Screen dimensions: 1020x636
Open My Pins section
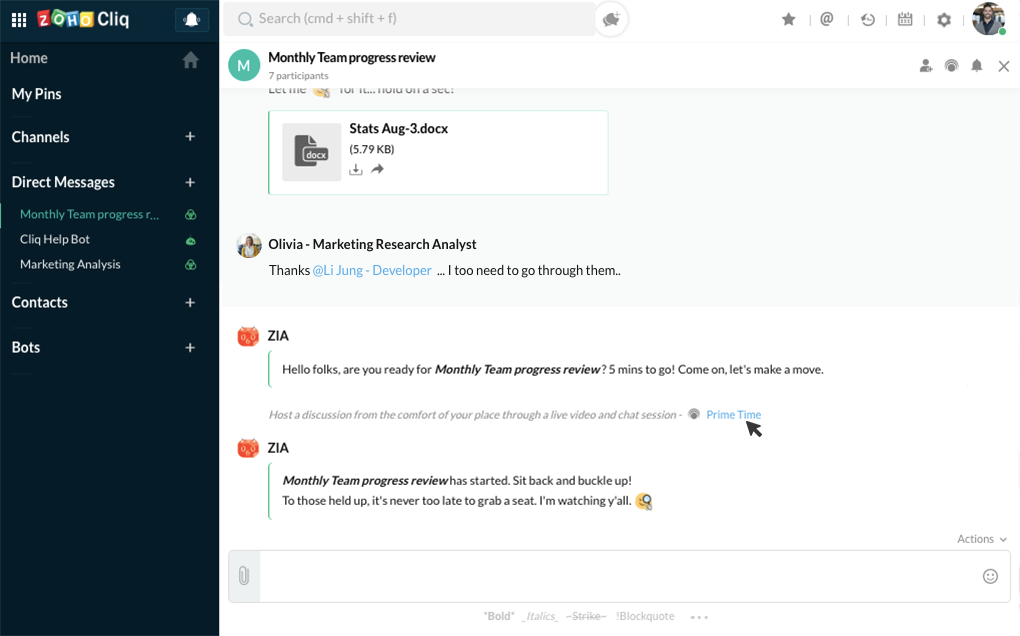pyautogui.click(x=37, y=94)
